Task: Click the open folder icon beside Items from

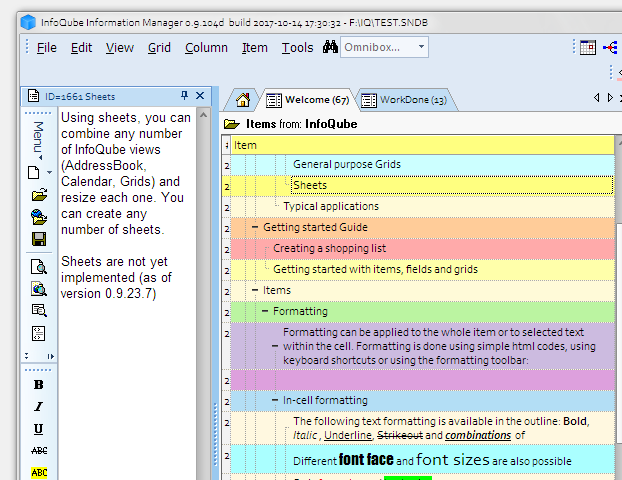Action: tap(232, 124)
